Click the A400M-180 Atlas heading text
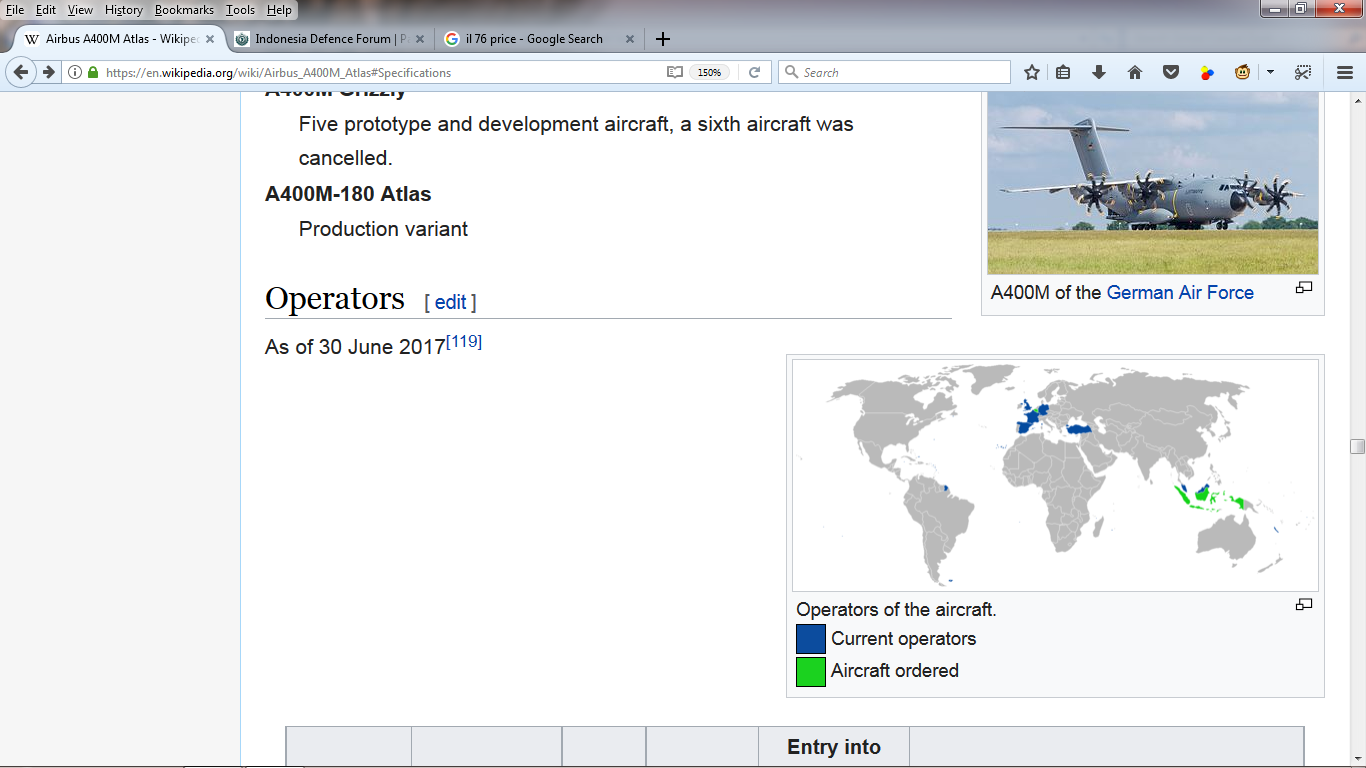 coord(348,193)
